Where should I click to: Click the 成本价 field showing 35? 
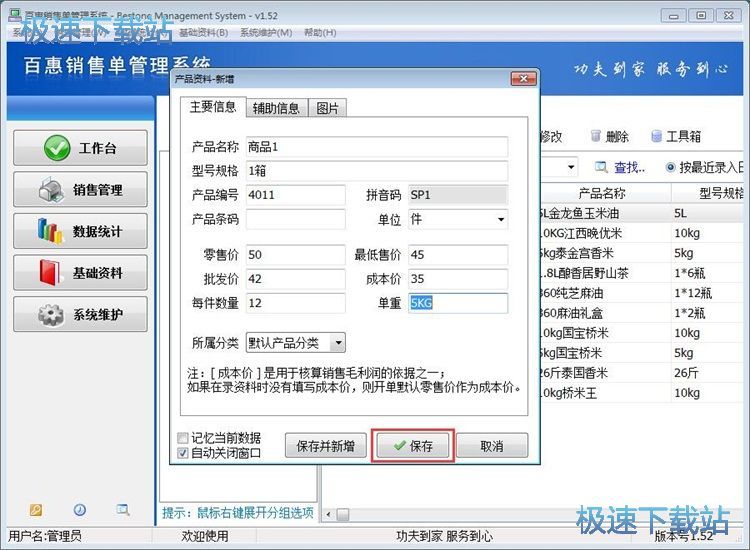tap(458, 279)
